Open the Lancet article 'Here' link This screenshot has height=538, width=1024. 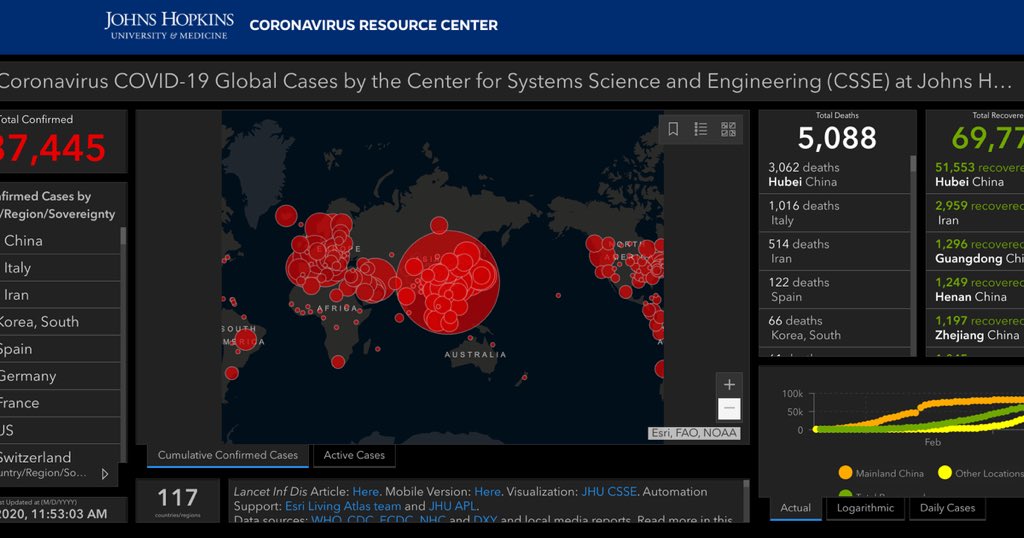coord(366,492)
